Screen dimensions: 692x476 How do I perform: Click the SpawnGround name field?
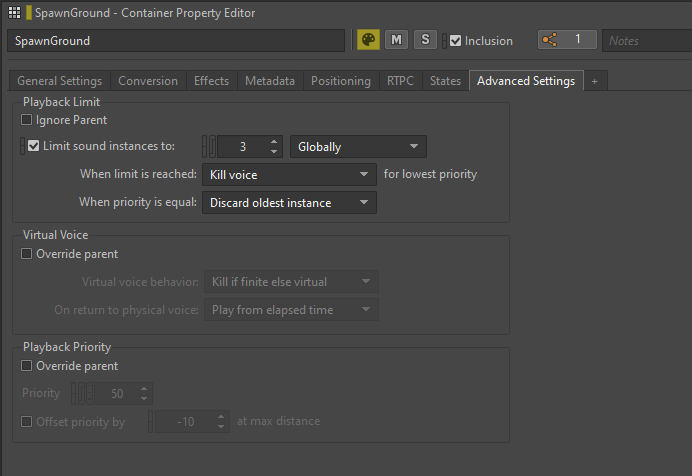click(x=176, y=41)
